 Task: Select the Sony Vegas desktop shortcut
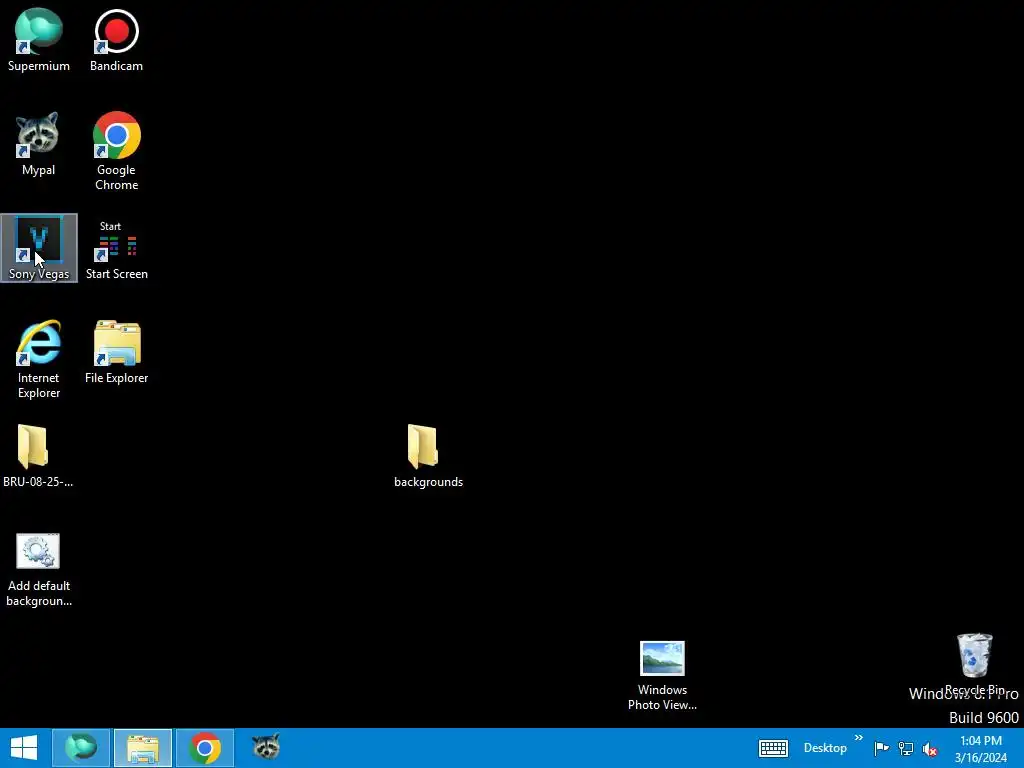click(x=39, y=248)
